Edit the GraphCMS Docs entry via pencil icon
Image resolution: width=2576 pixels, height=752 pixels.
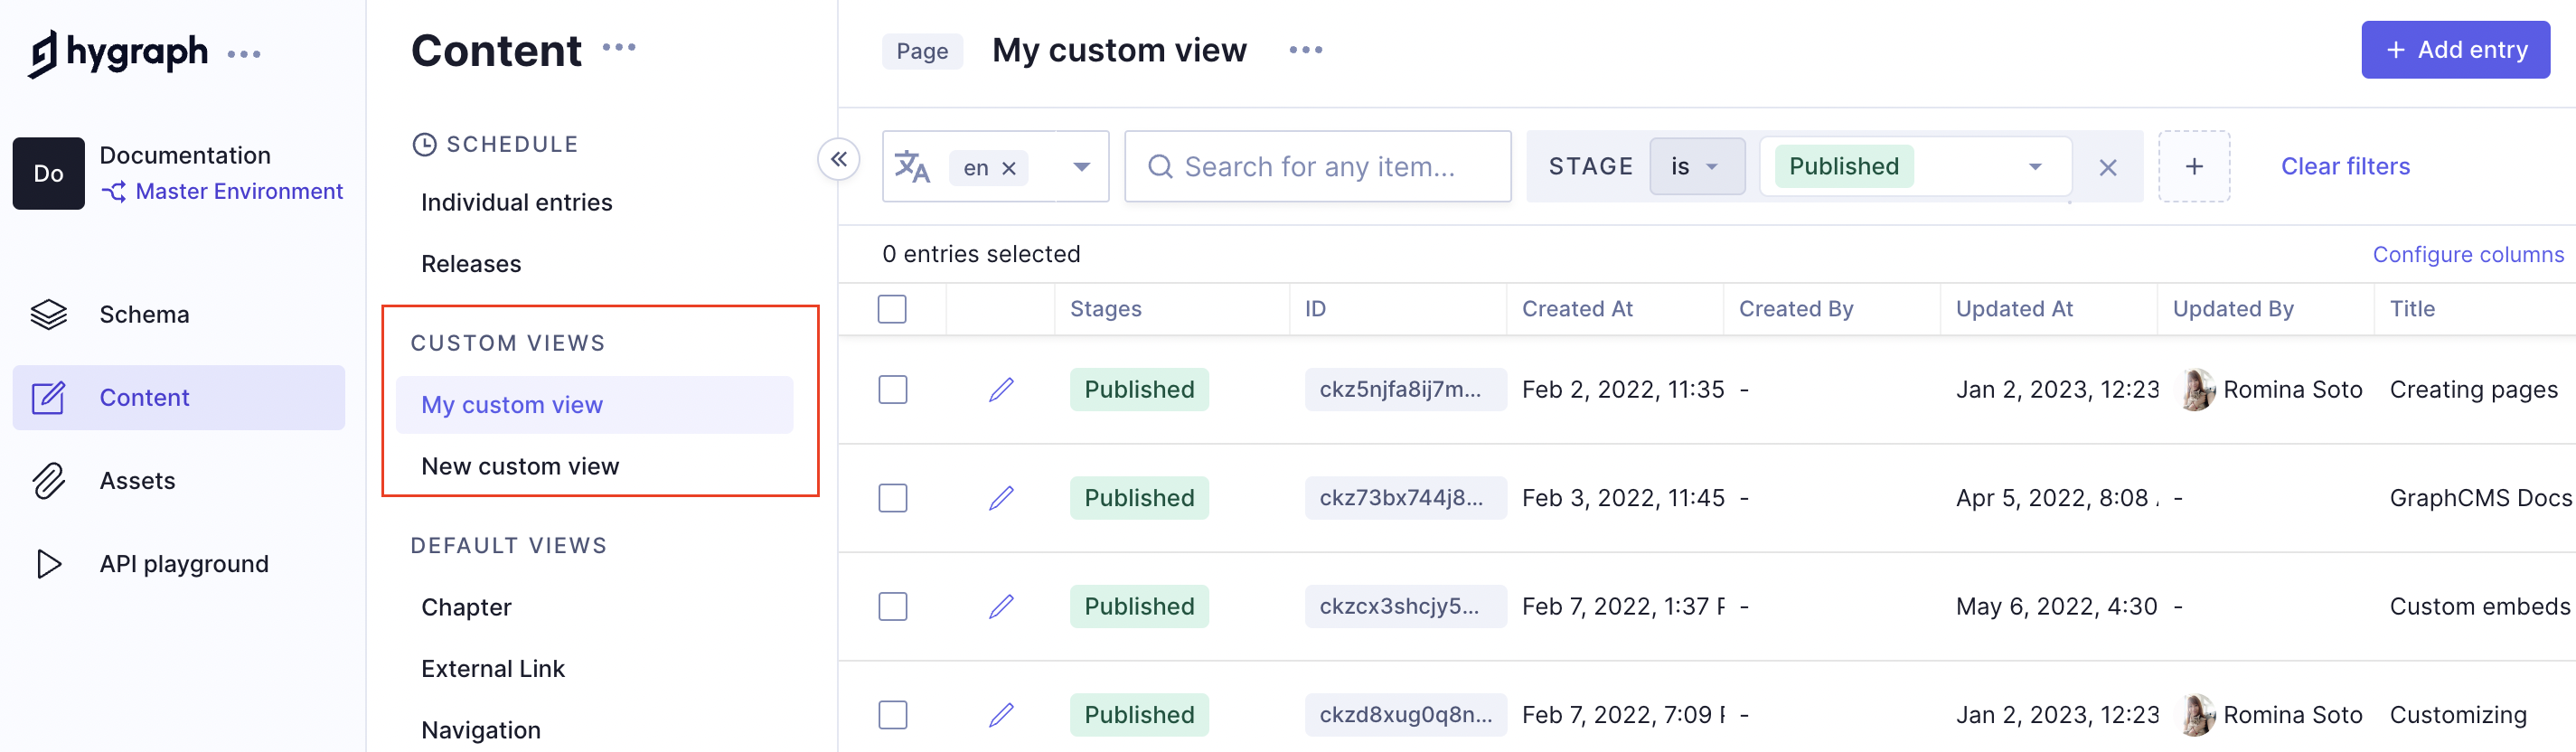(x=1001, y=498)
